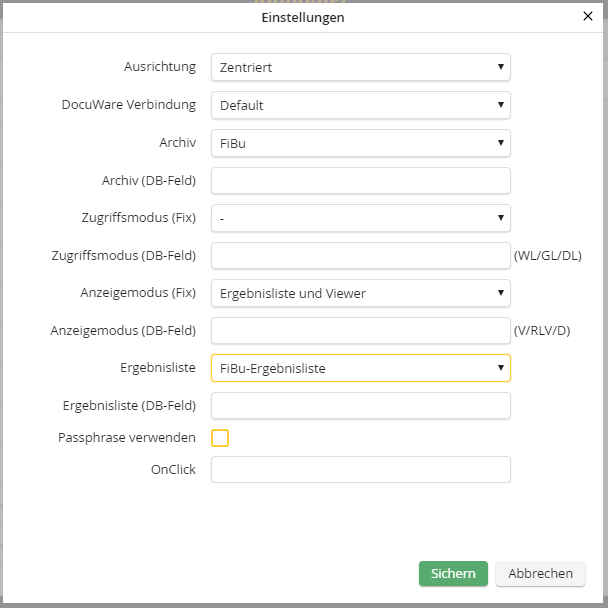Open the Ausrichtung dropdown
This screenshot has width=608, height=608.
pos(360,67)
